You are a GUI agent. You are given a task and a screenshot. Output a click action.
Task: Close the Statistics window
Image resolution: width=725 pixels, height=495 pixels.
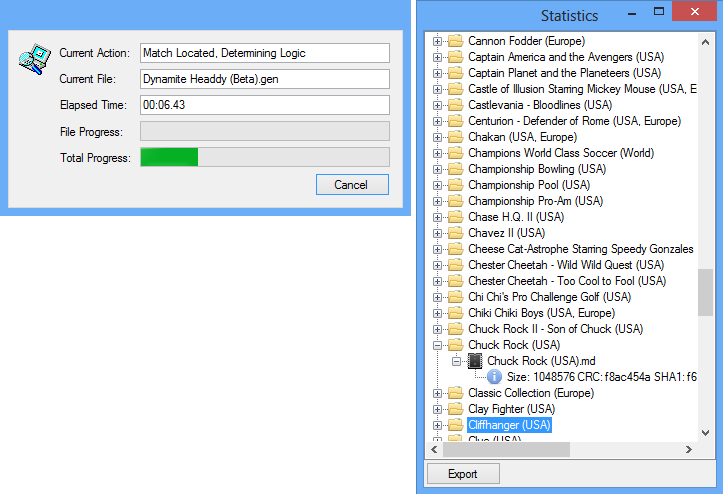pos(694,12)
